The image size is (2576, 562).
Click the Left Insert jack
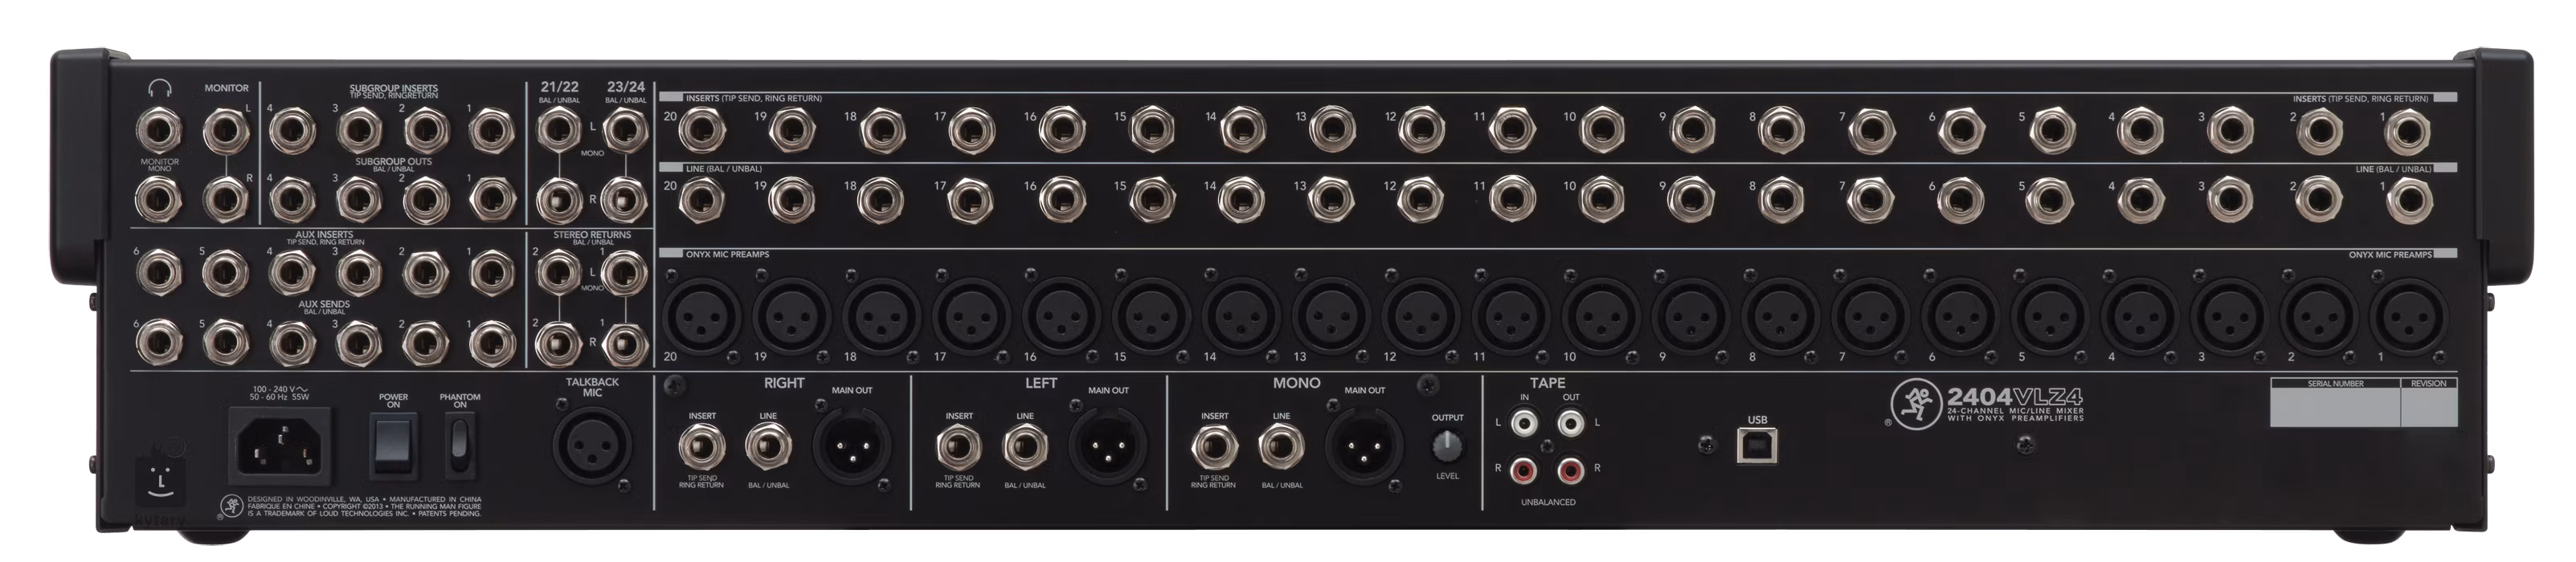point(958,446)
